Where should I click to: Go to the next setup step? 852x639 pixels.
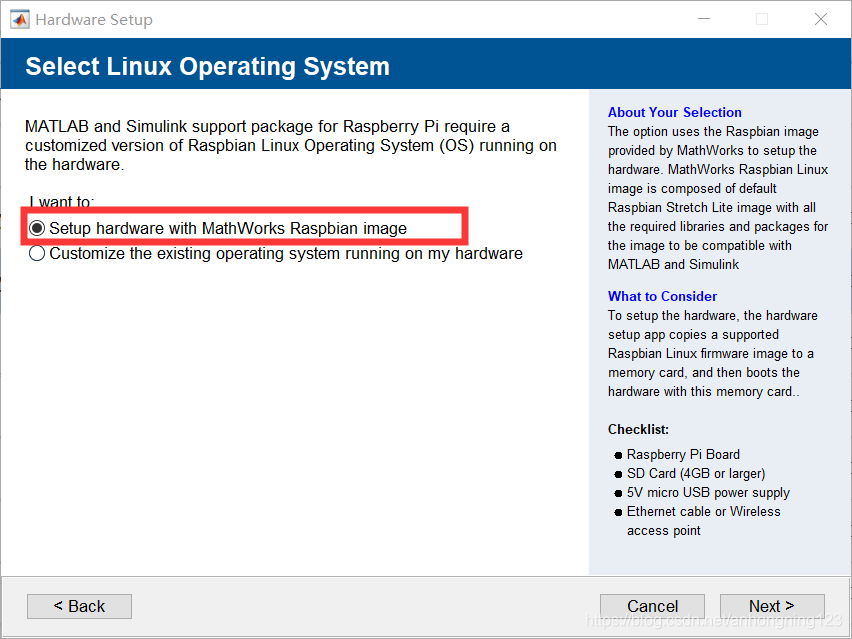tap(771, 606)
